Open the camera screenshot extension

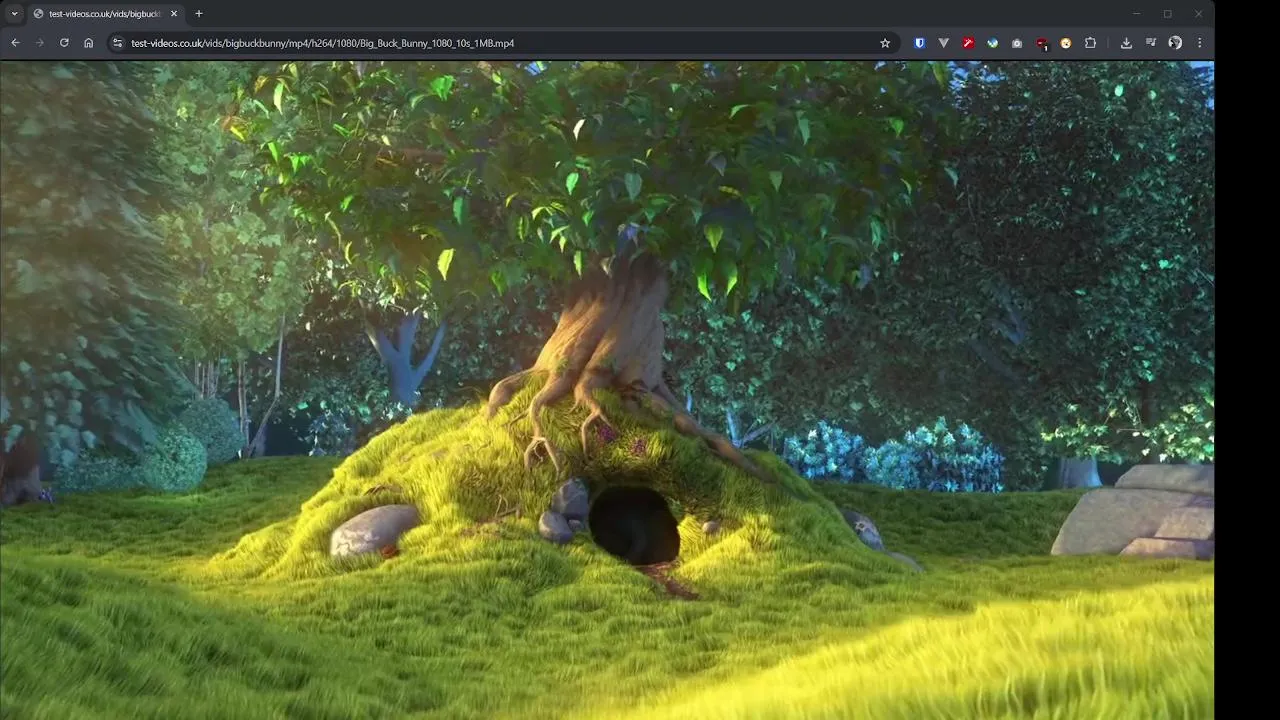[1017, 43]
